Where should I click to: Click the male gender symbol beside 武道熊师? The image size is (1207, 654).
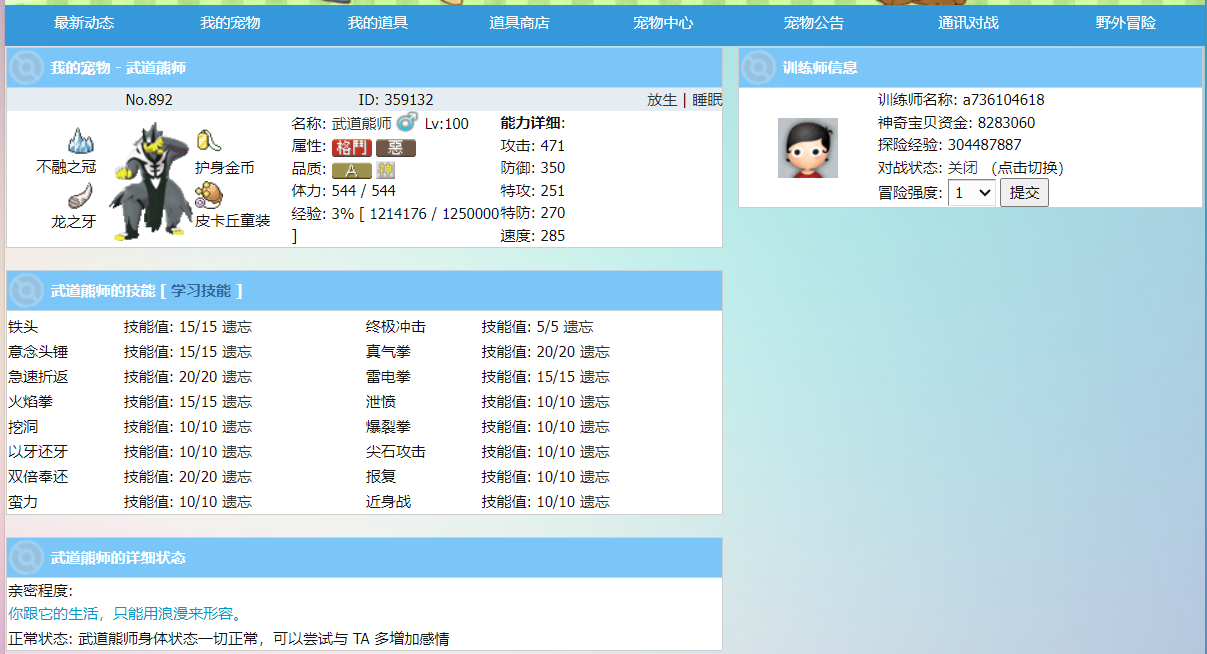click(x=407, y=122)
